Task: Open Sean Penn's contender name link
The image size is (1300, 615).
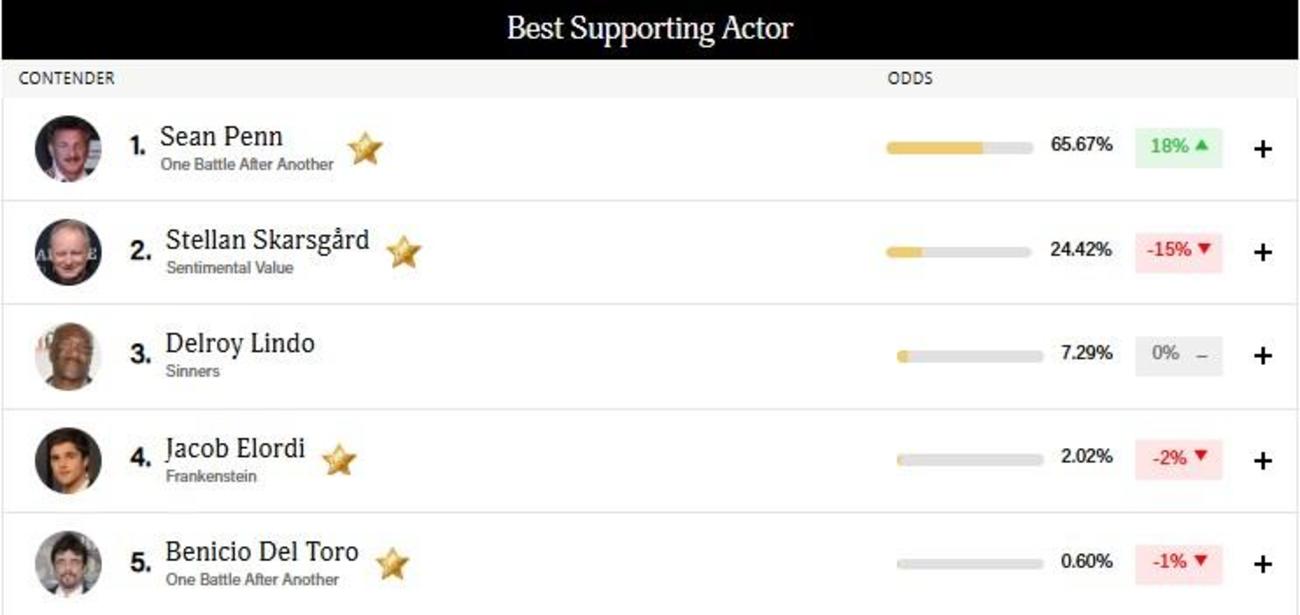Action: coord(221,136)
